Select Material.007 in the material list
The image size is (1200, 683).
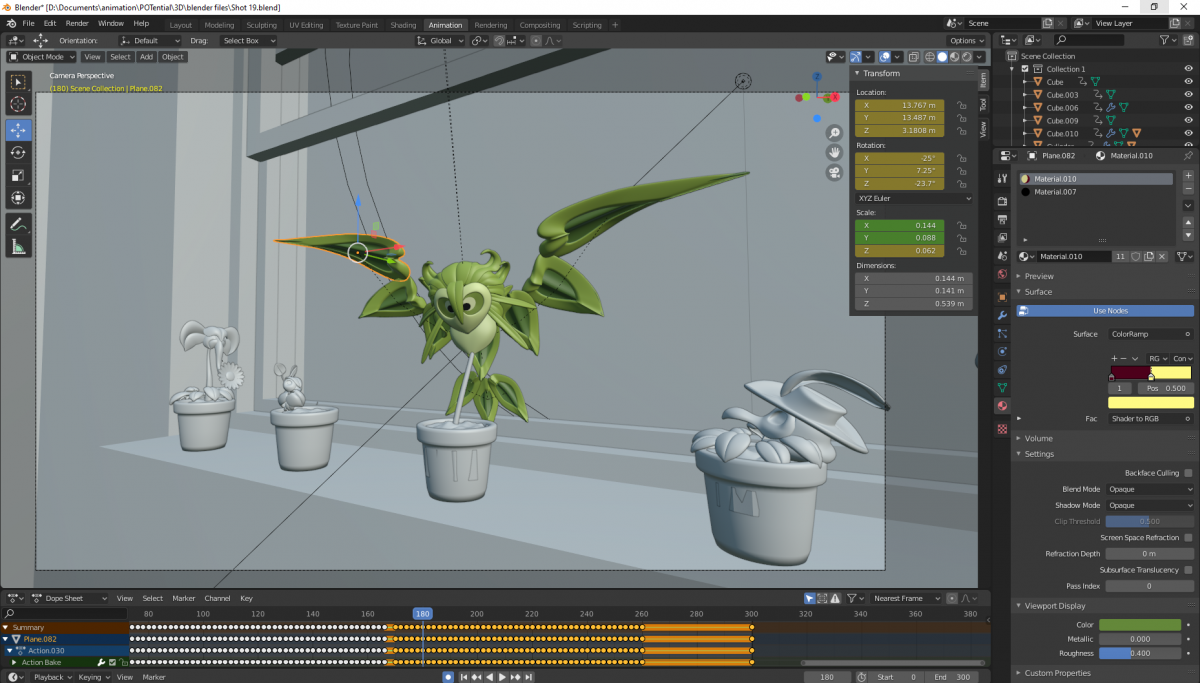click(1097, 191)
